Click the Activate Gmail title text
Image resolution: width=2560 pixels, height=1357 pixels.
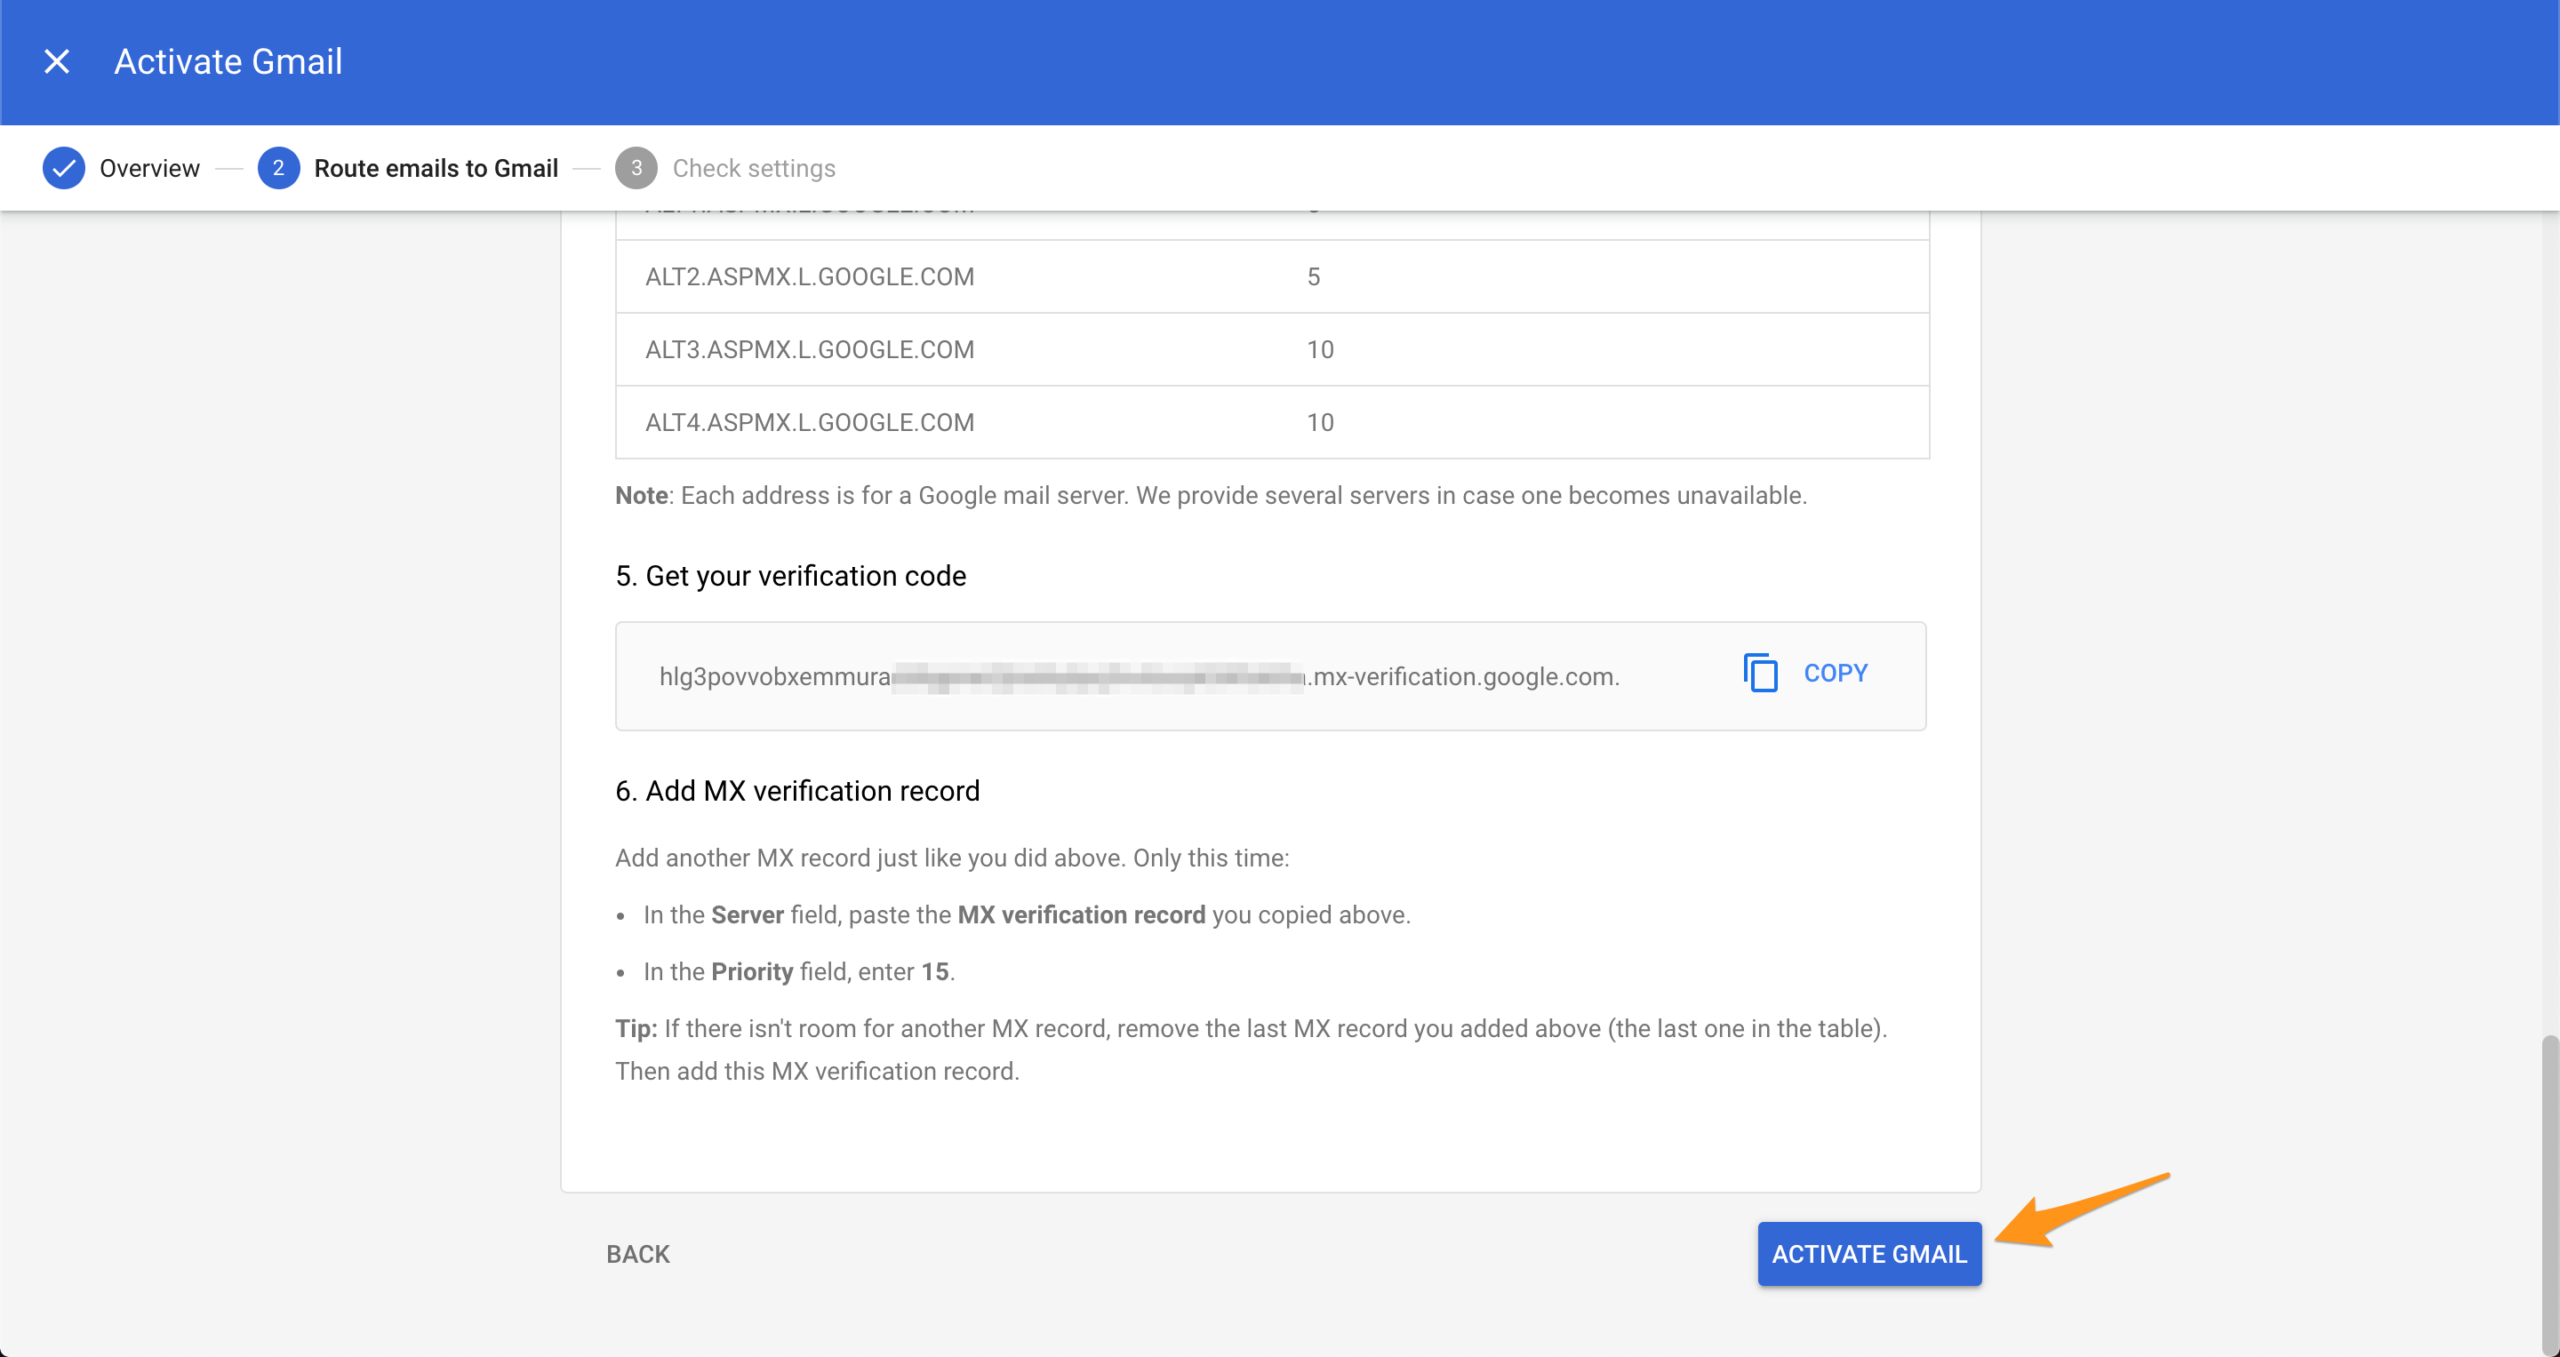[x=228, y=62]
